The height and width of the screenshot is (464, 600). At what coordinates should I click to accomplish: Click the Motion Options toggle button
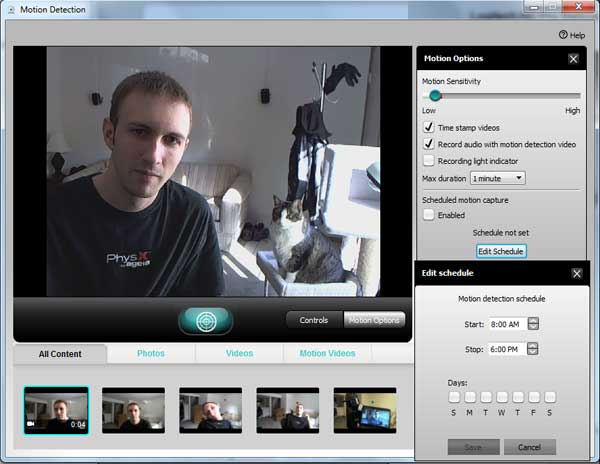click(x=374, y=320)
